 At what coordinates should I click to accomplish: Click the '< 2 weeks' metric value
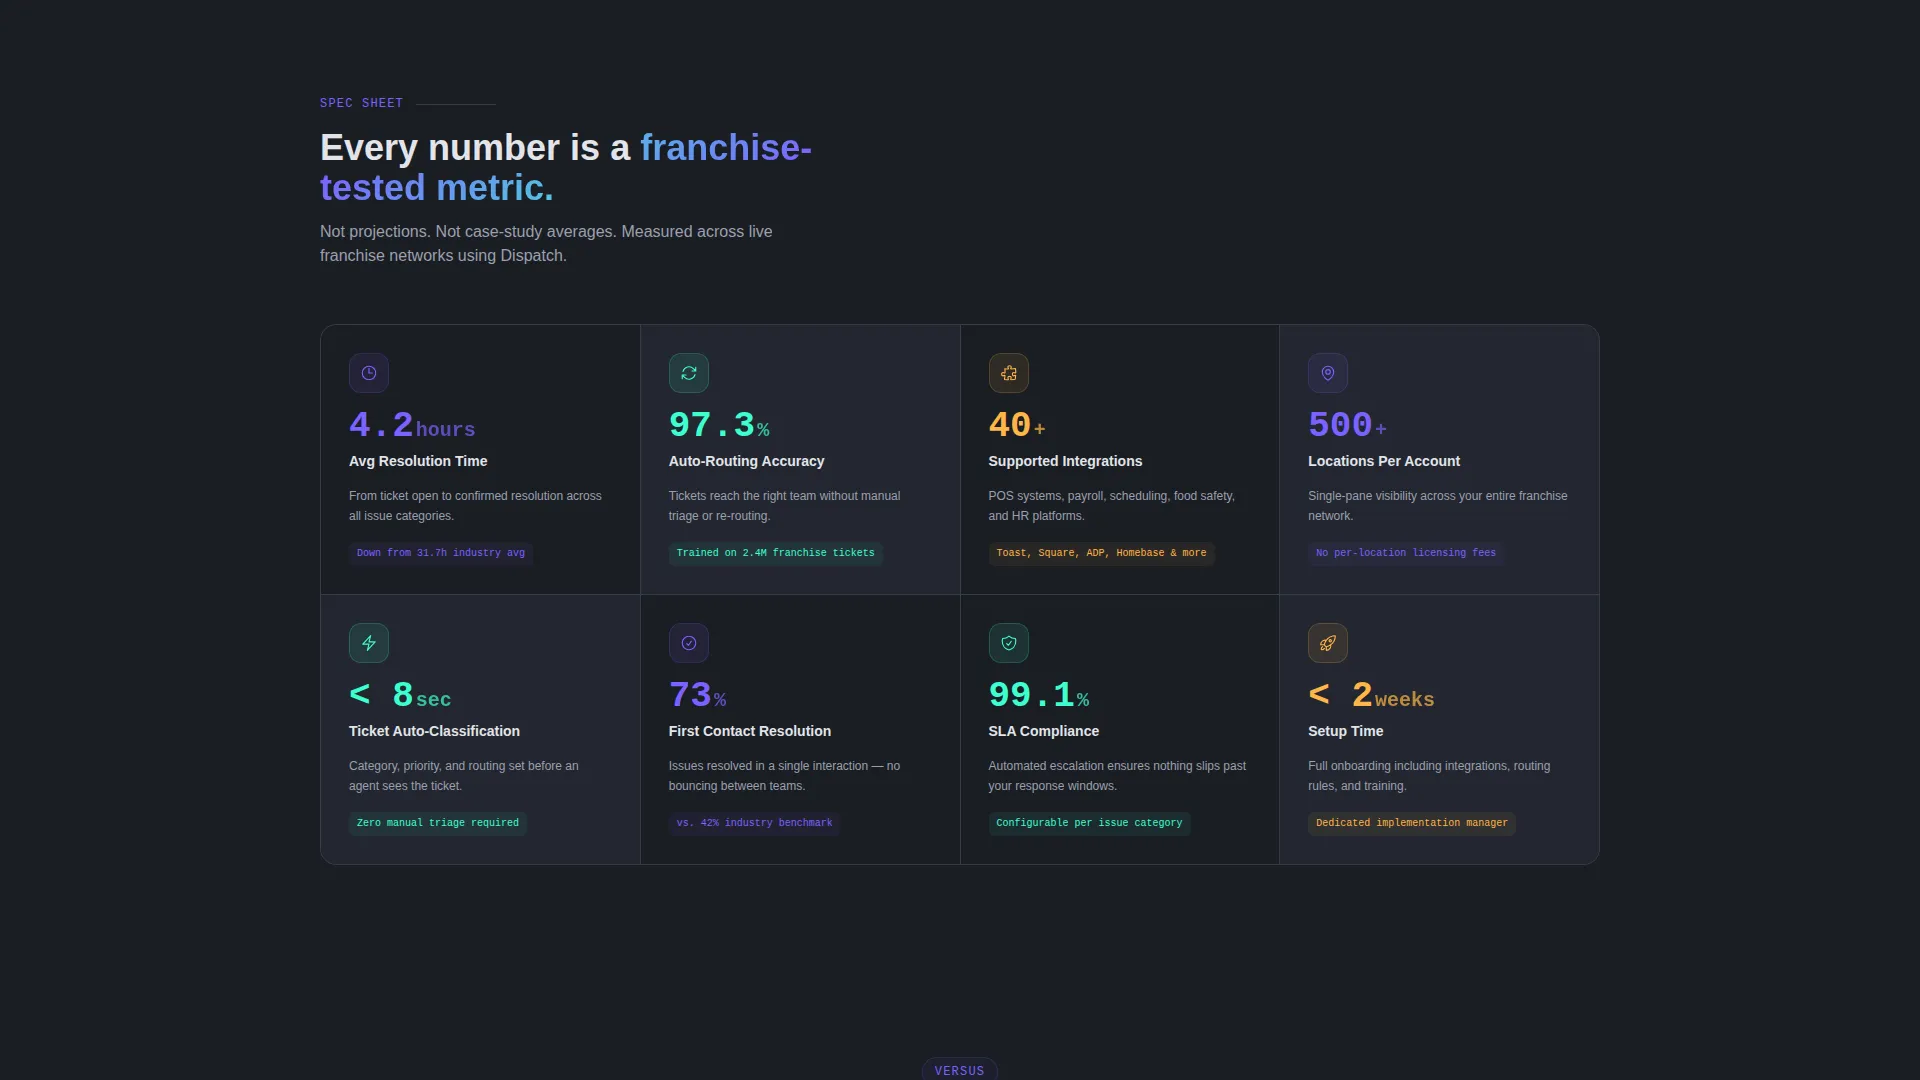[1371, 695]
